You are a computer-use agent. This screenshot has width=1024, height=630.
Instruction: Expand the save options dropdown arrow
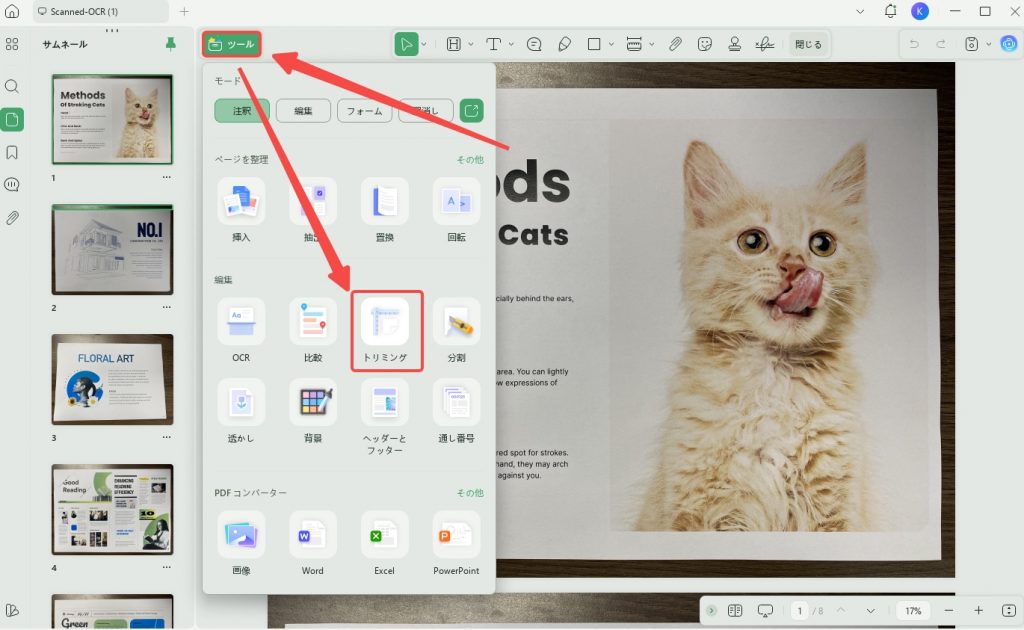pyautogui.click(x=988, y=44)
